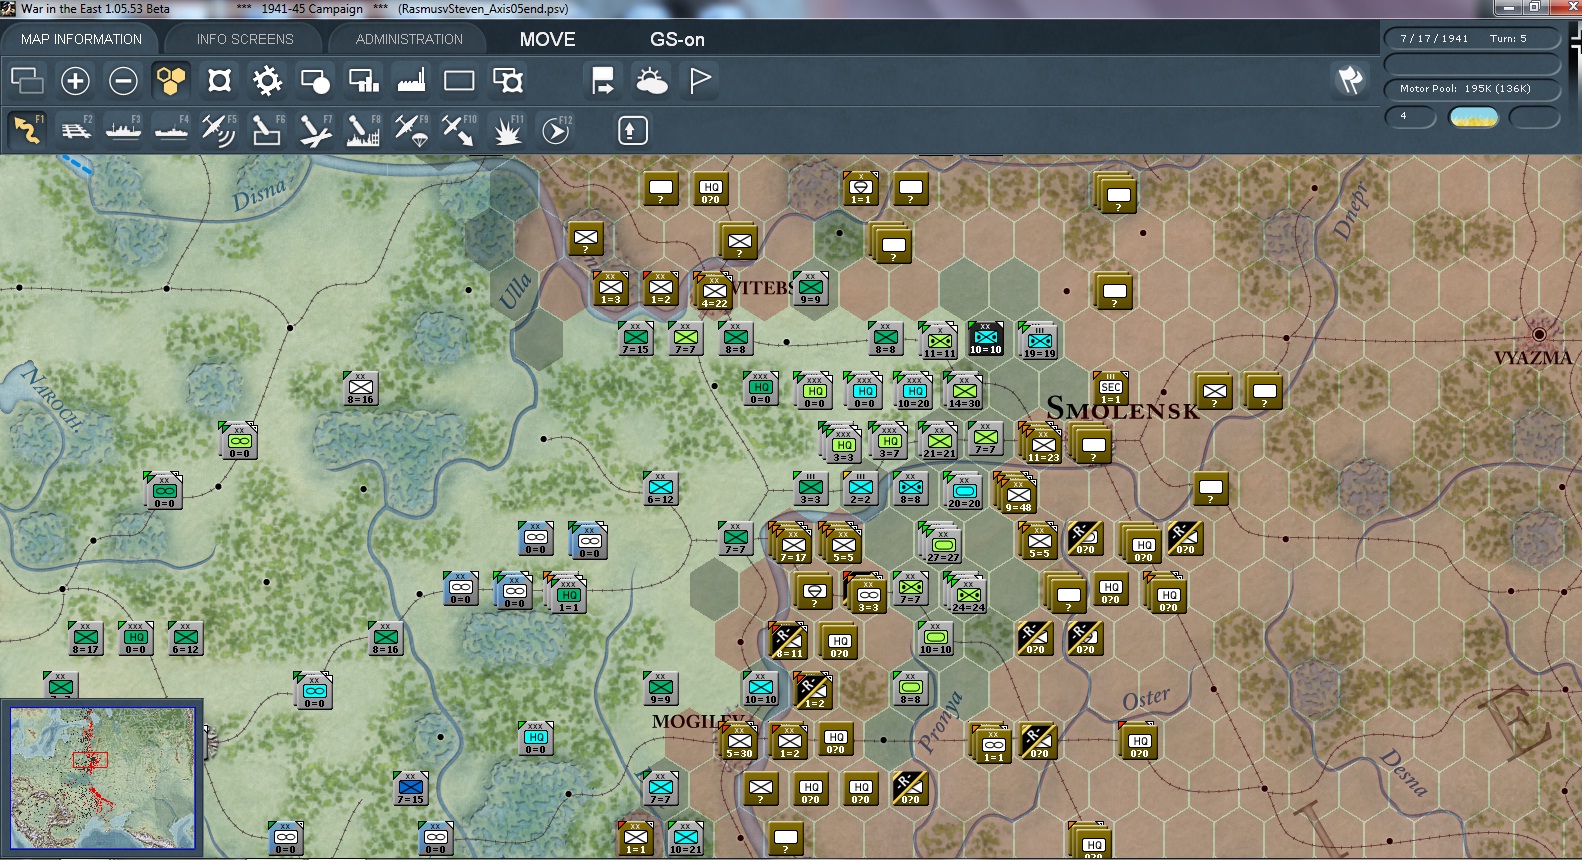Click the rectangle-with-unit-symbol toolbar icon
This screenshot has height=860, width=1582.
tap(508, 81)
